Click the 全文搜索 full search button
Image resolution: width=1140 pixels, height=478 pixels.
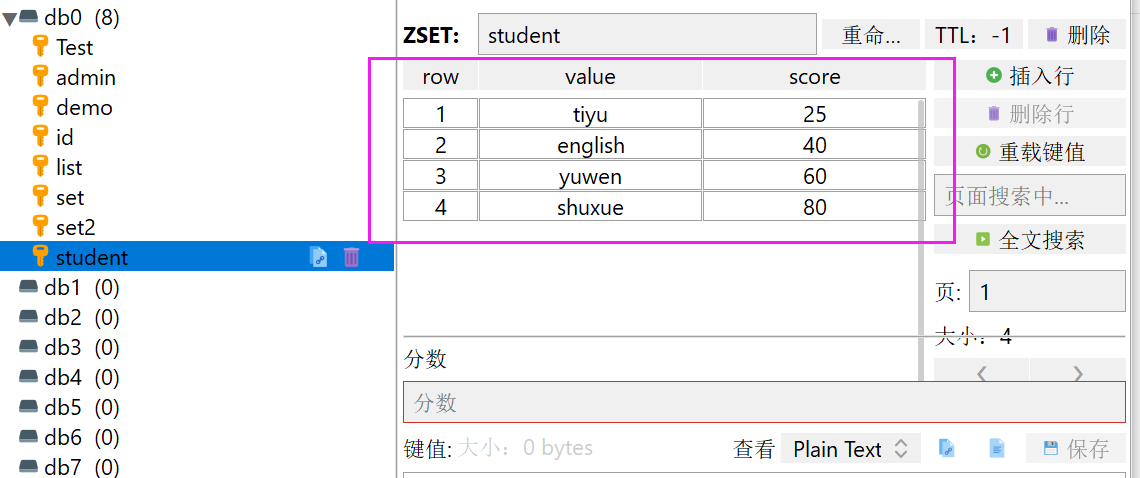pyautogui.click(x=1029, y=239)
